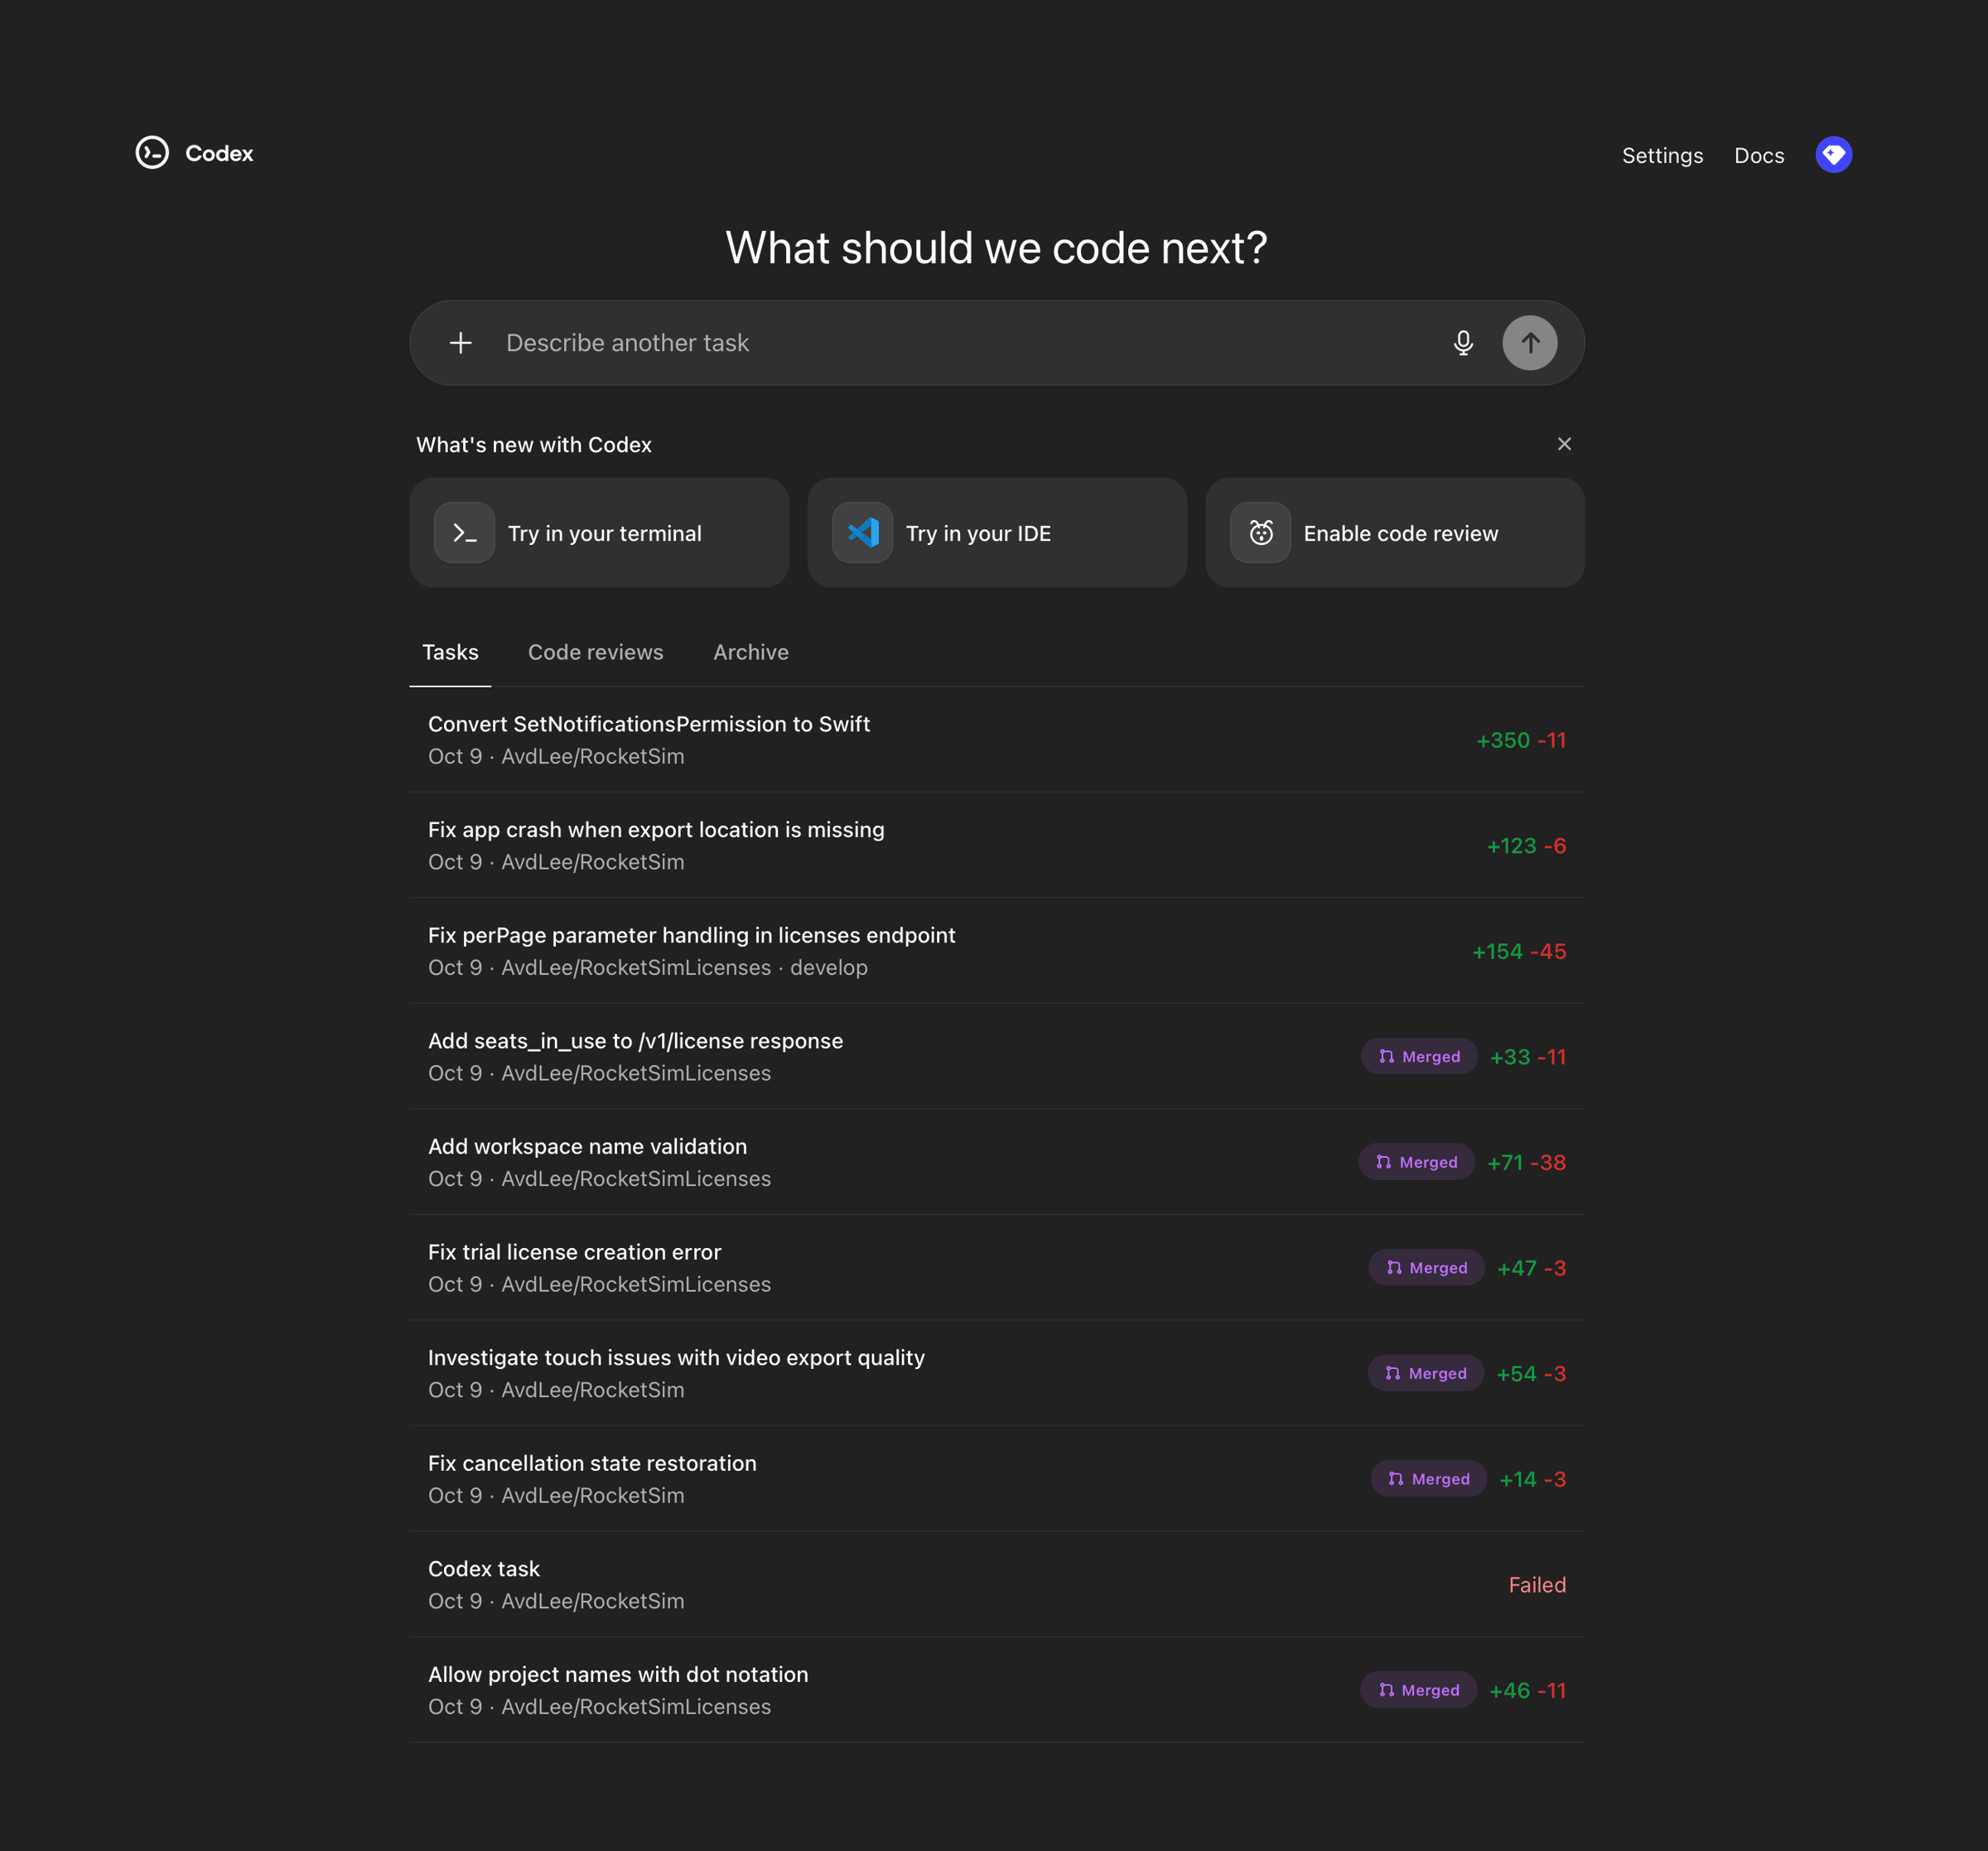Click the plus attach icon in task box
Image resolution: width=1988 pixels, height=1851 pixels.
pyautogui.click(x=460, y=343)
